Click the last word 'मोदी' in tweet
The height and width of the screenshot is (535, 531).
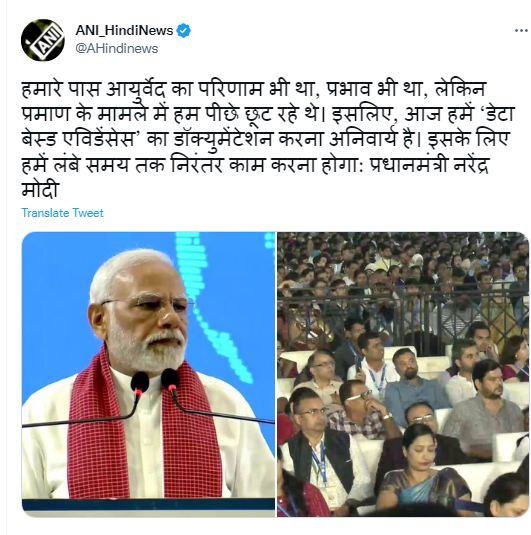pos(40,190)
